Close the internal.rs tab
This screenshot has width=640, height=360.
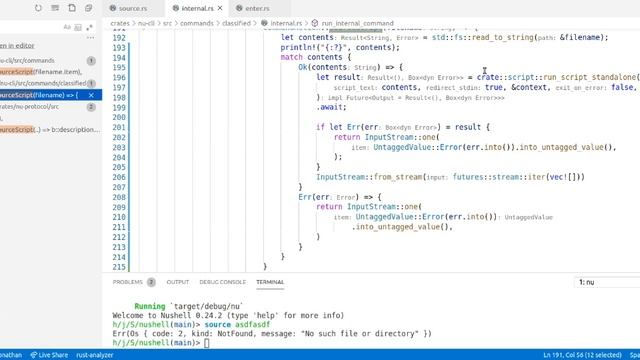point(220,8)
